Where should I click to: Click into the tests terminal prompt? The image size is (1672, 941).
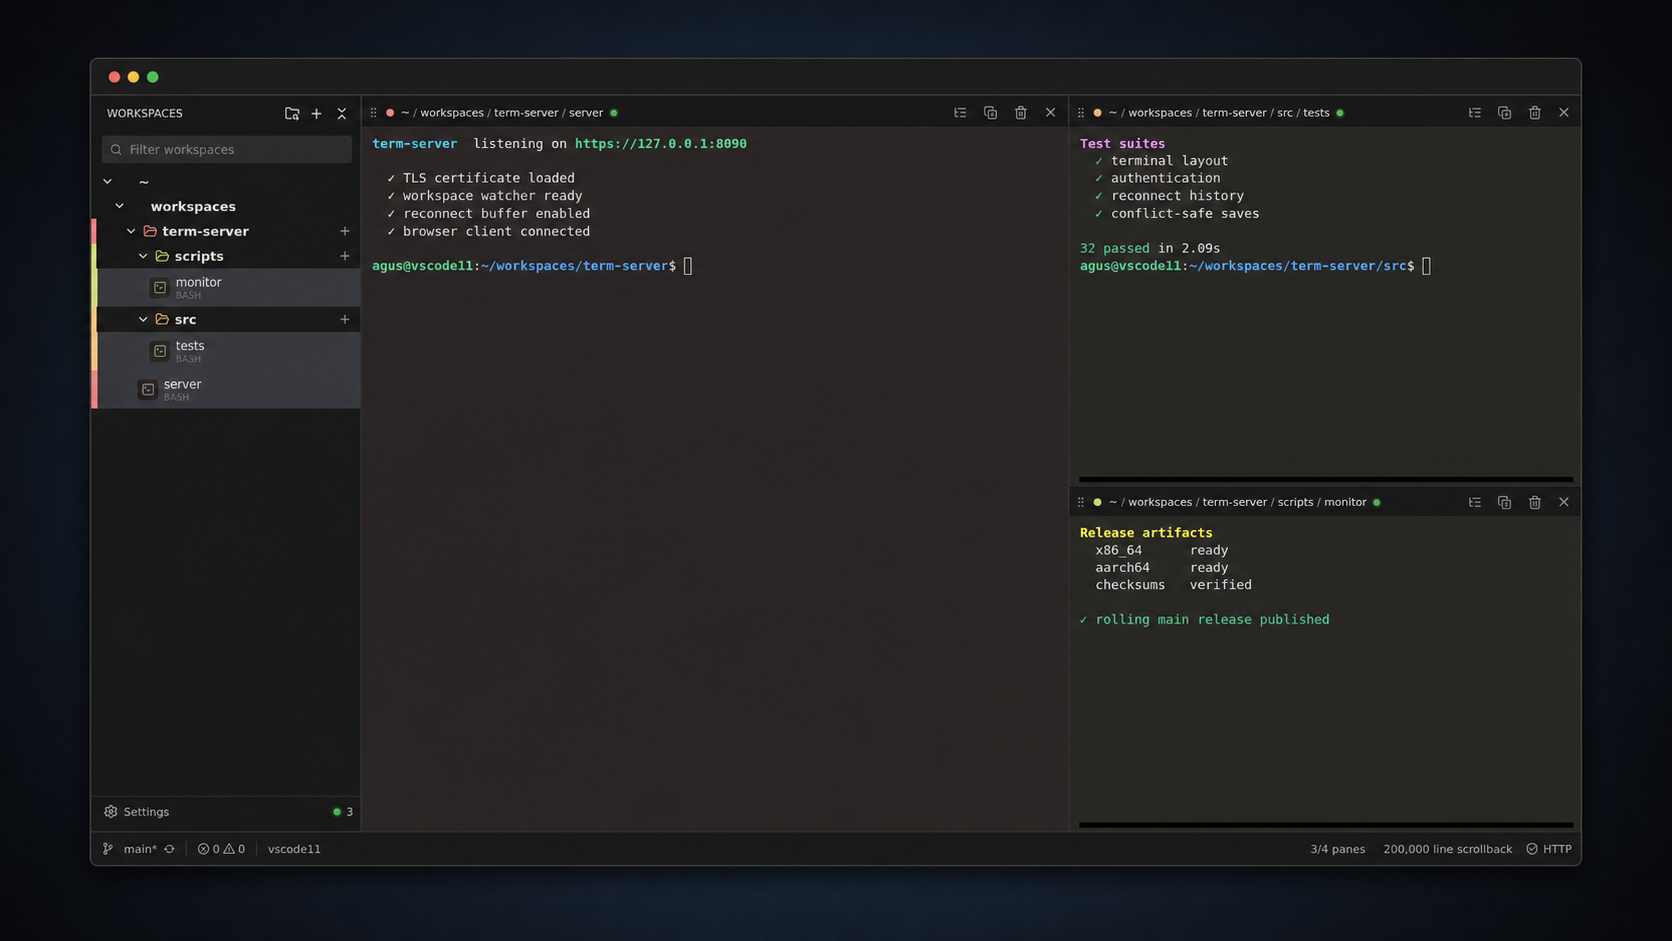pos(1427,267)
